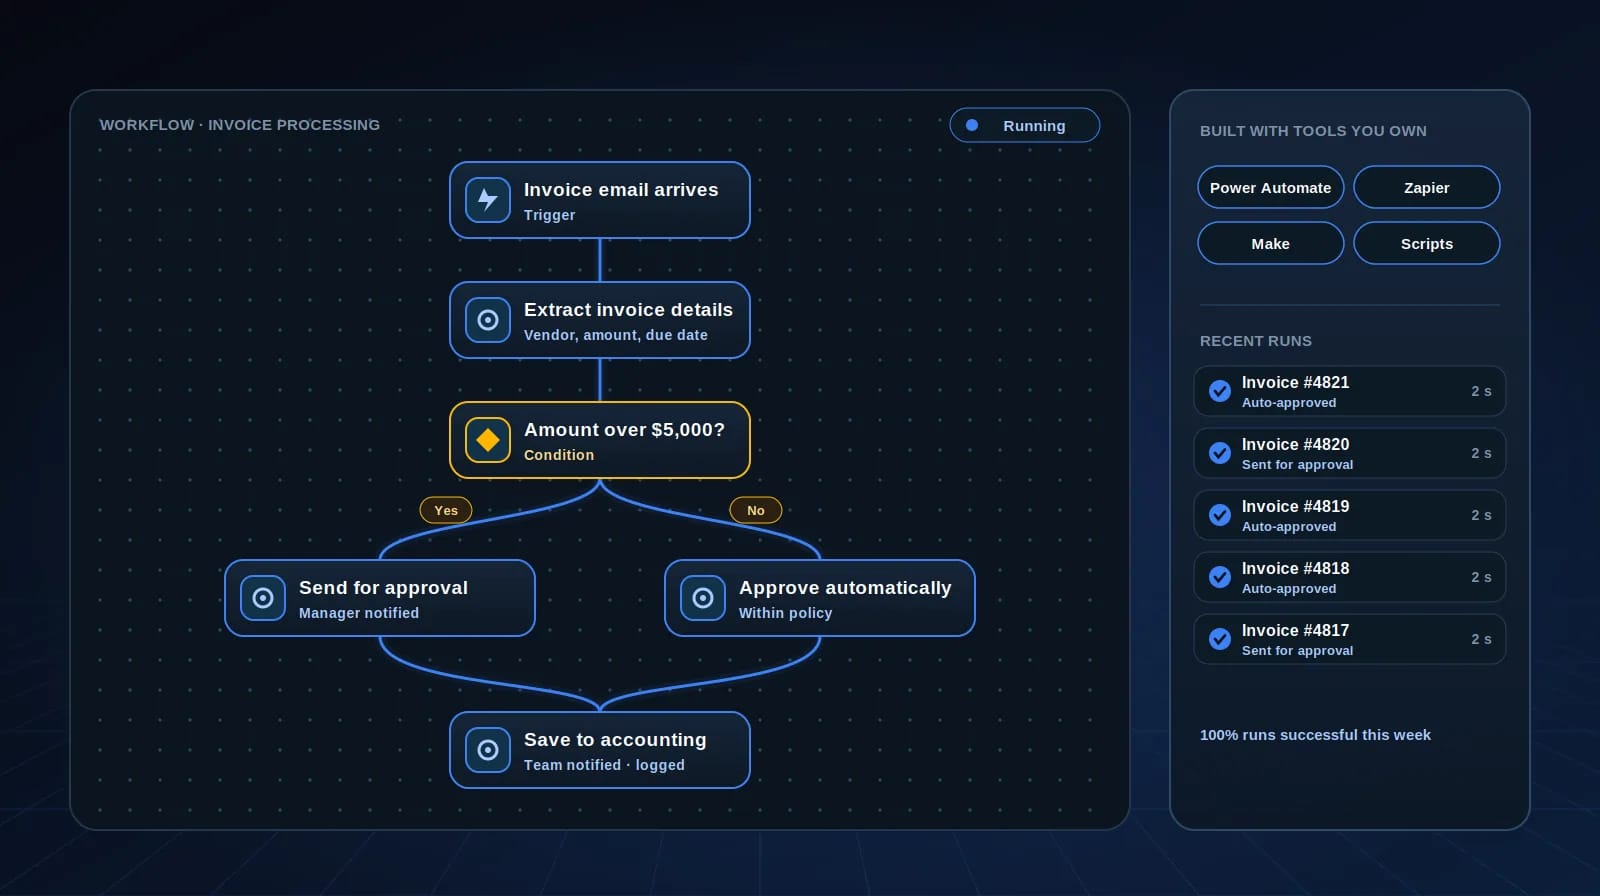Click the Within policy subtitle
1600x896 pixels.
tap(785, 613)
